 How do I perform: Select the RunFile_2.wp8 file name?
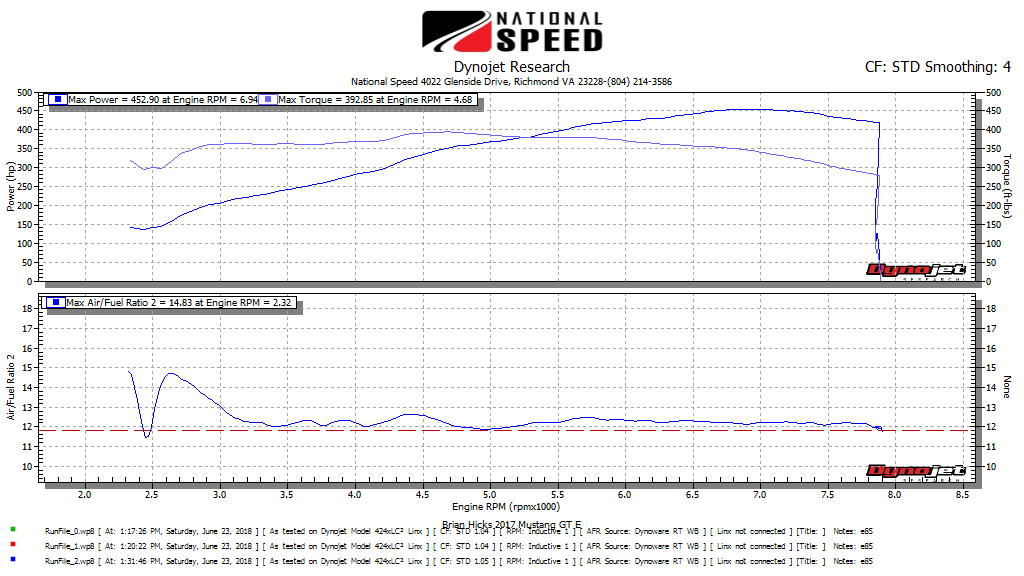(69, 562)
